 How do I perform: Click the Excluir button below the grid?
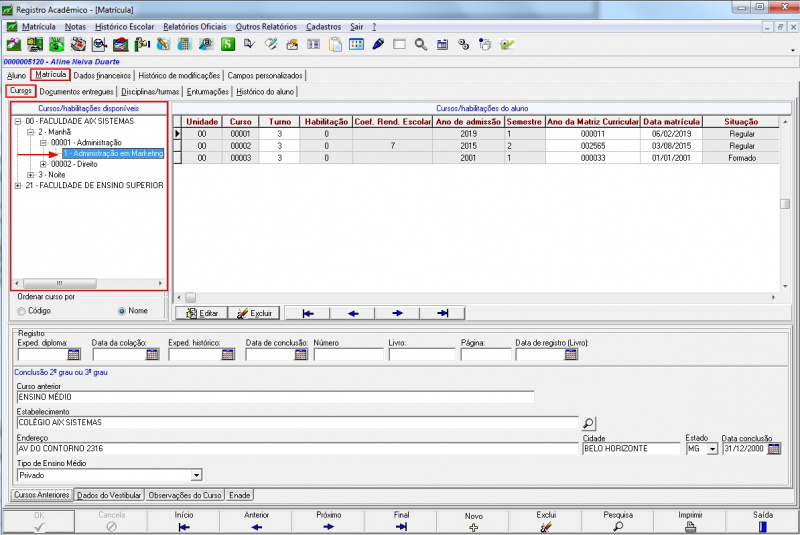pyautogui.click(x=252, y=313)
